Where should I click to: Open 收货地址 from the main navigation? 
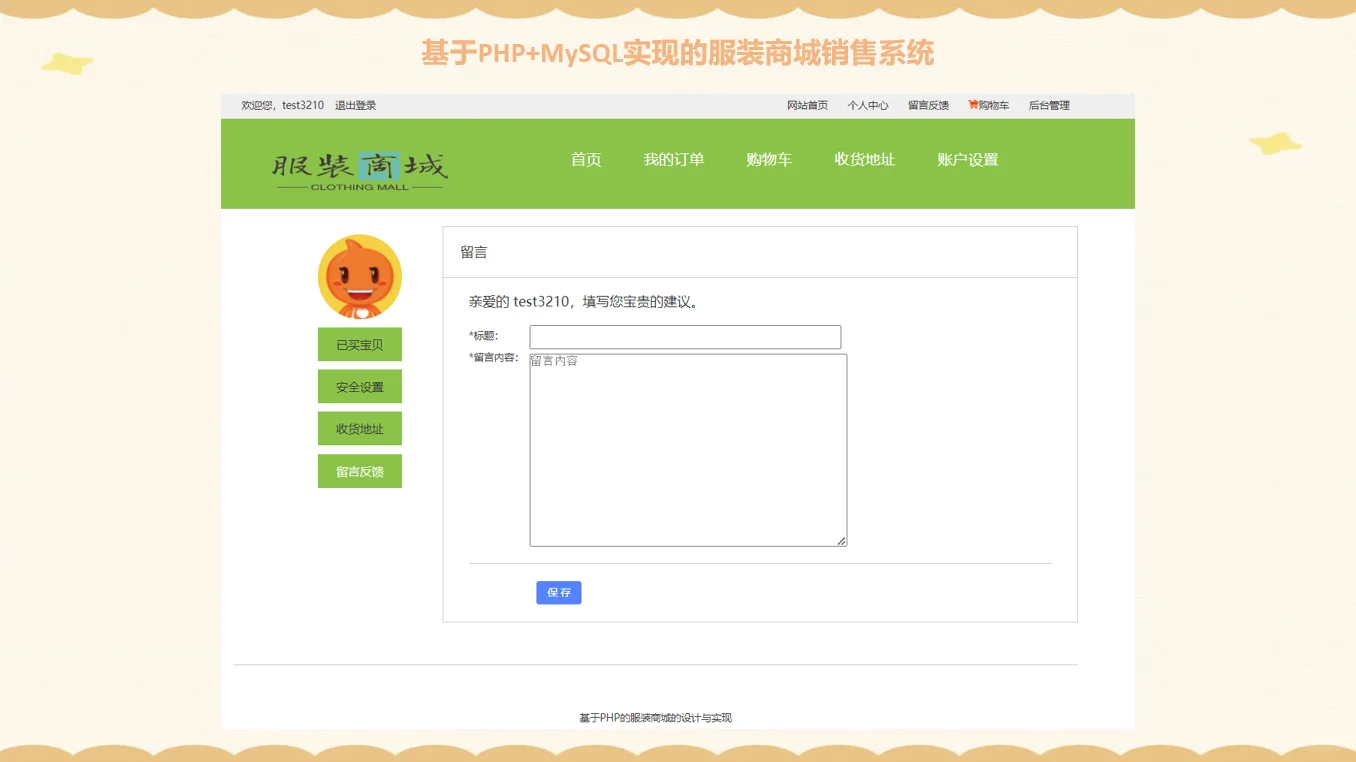click(864, 159)
